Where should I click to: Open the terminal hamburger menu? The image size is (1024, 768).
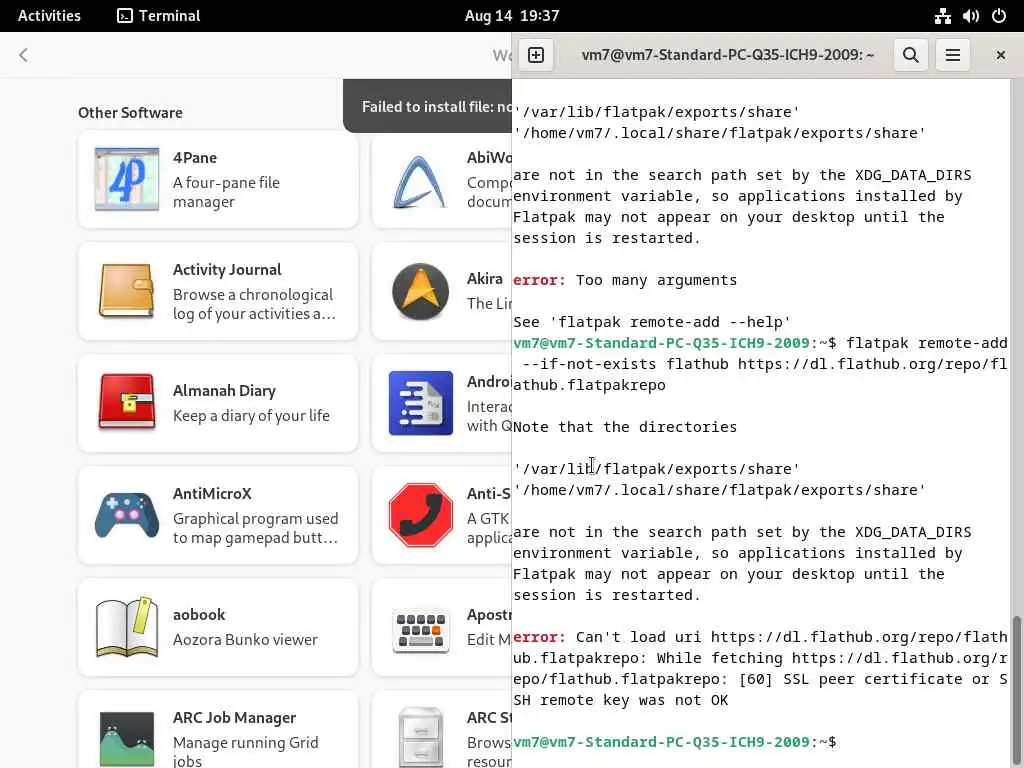(x=952, y=55)
